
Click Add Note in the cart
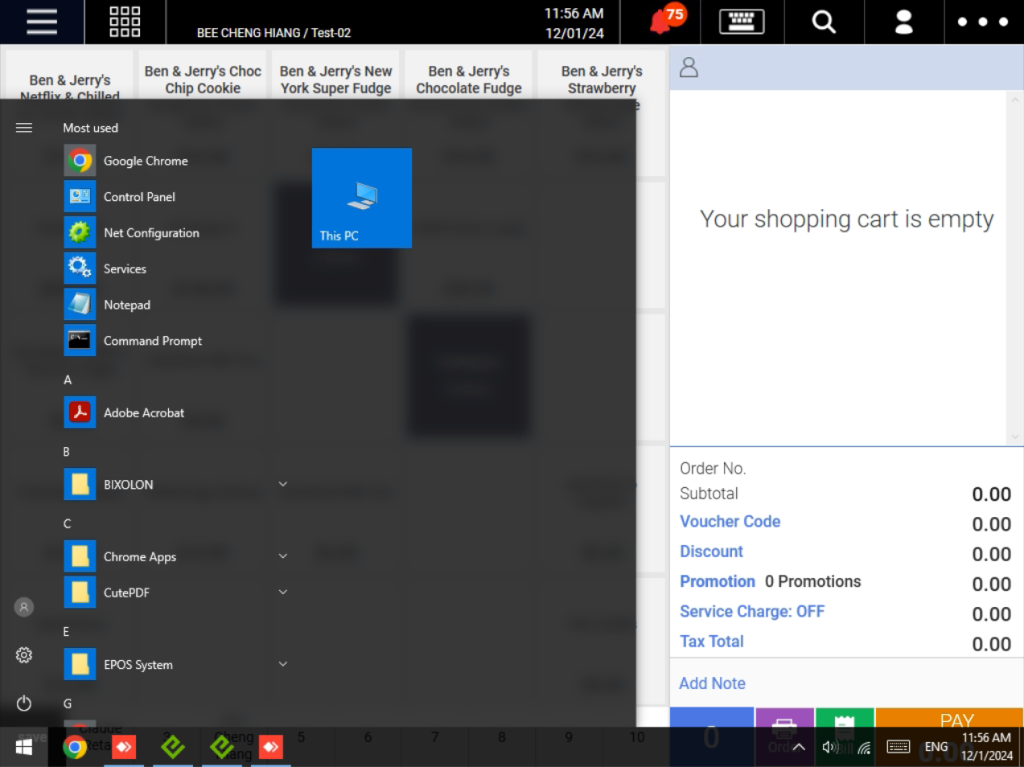click(712, 683)
